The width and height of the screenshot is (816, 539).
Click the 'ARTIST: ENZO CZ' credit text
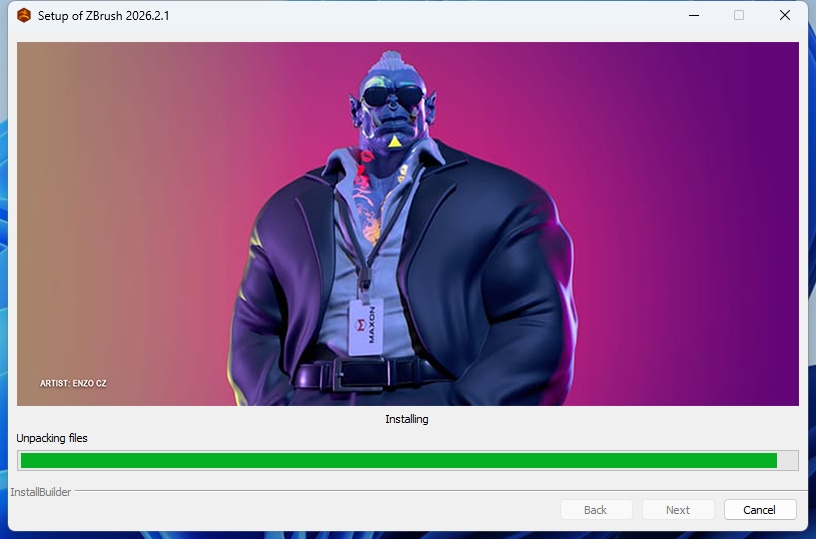point(73,383)
